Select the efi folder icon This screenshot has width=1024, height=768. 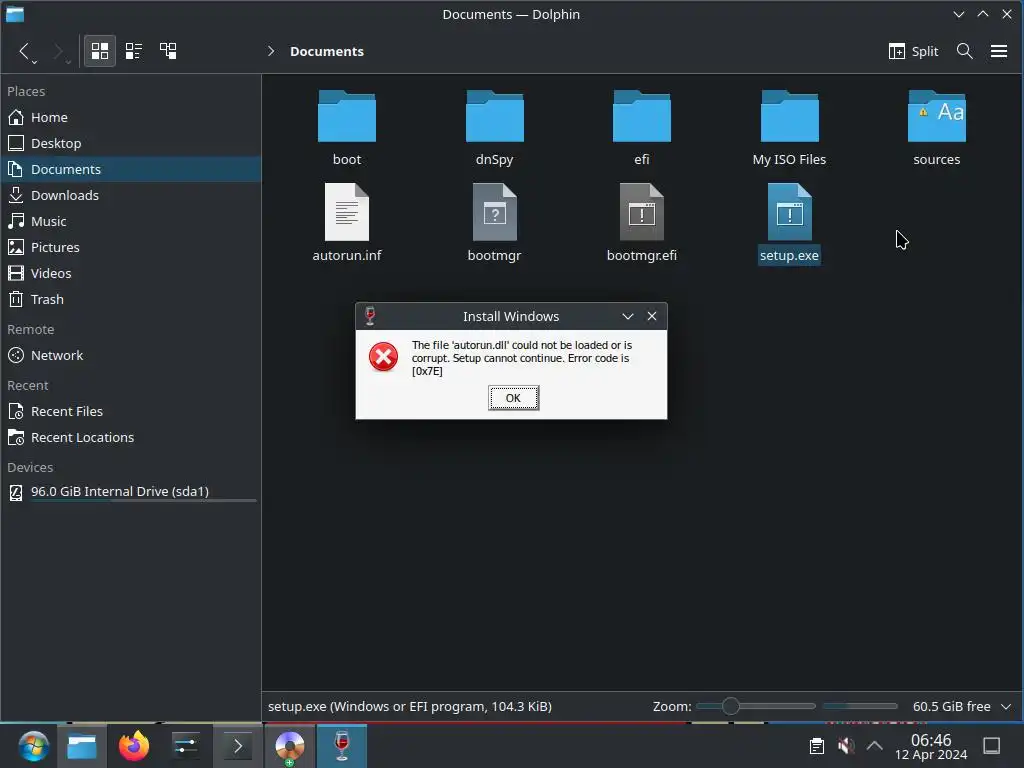(641, 116)
